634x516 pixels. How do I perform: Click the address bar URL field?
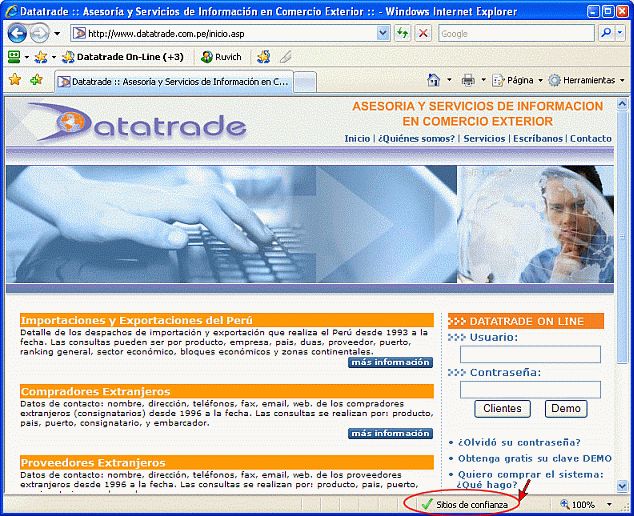pyautogui.click(x=230, y=34)
